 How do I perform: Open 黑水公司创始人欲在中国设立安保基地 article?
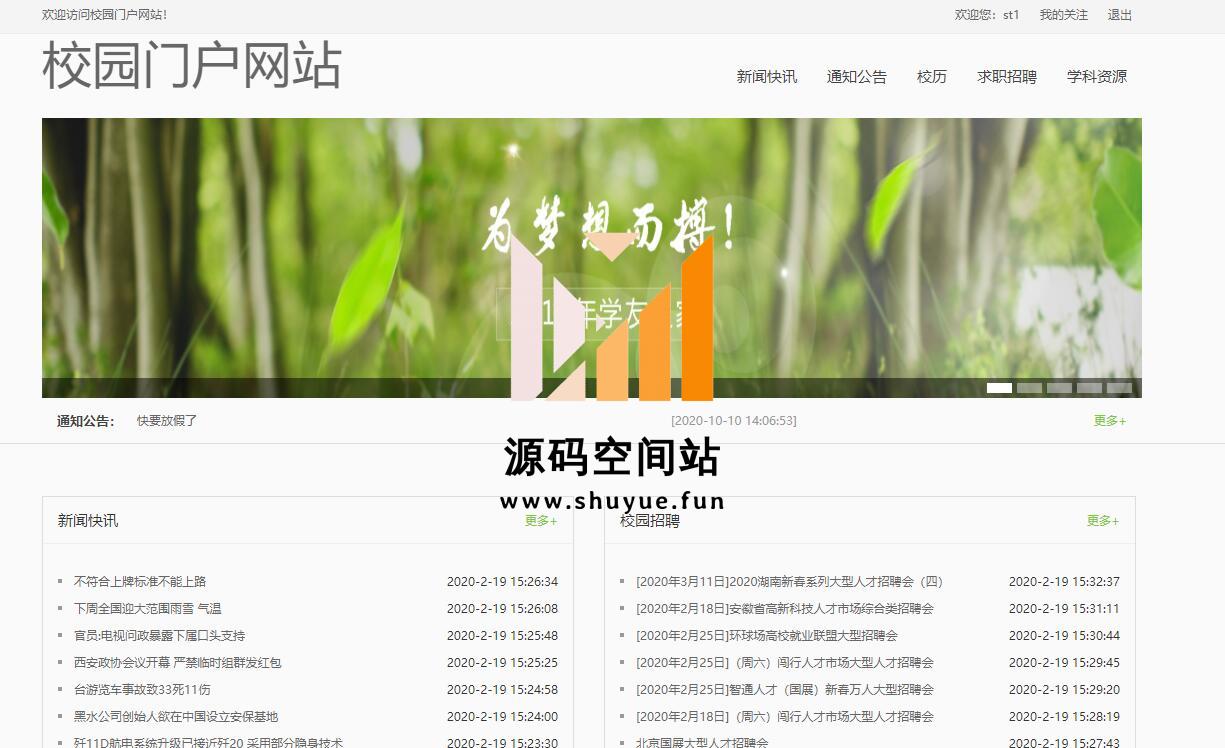coord(176,716)
